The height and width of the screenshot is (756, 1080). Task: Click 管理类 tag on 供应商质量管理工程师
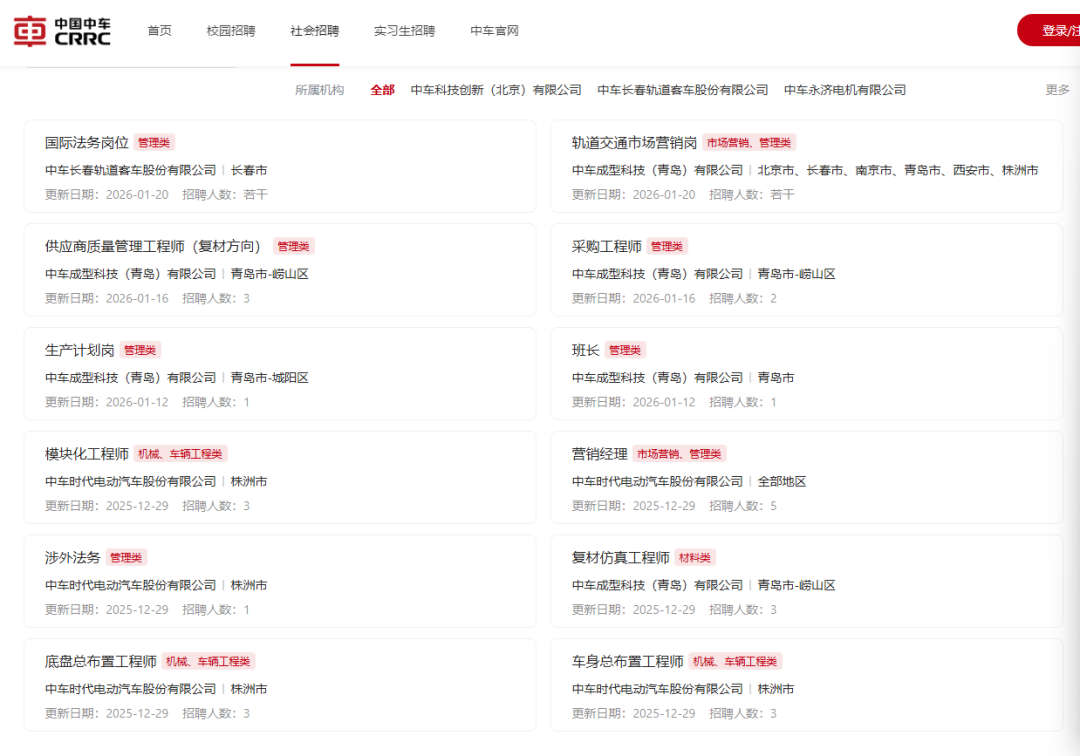(293, 246)
